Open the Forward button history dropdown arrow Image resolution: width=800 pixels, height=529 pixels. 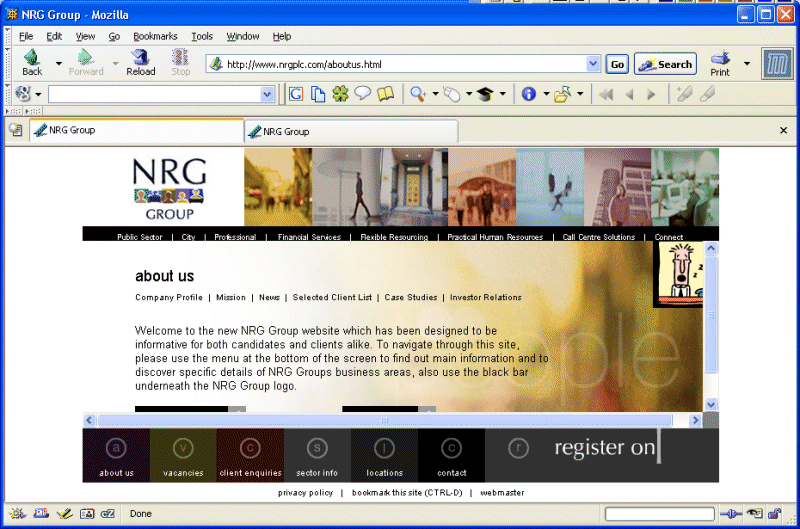pos(115,63)
